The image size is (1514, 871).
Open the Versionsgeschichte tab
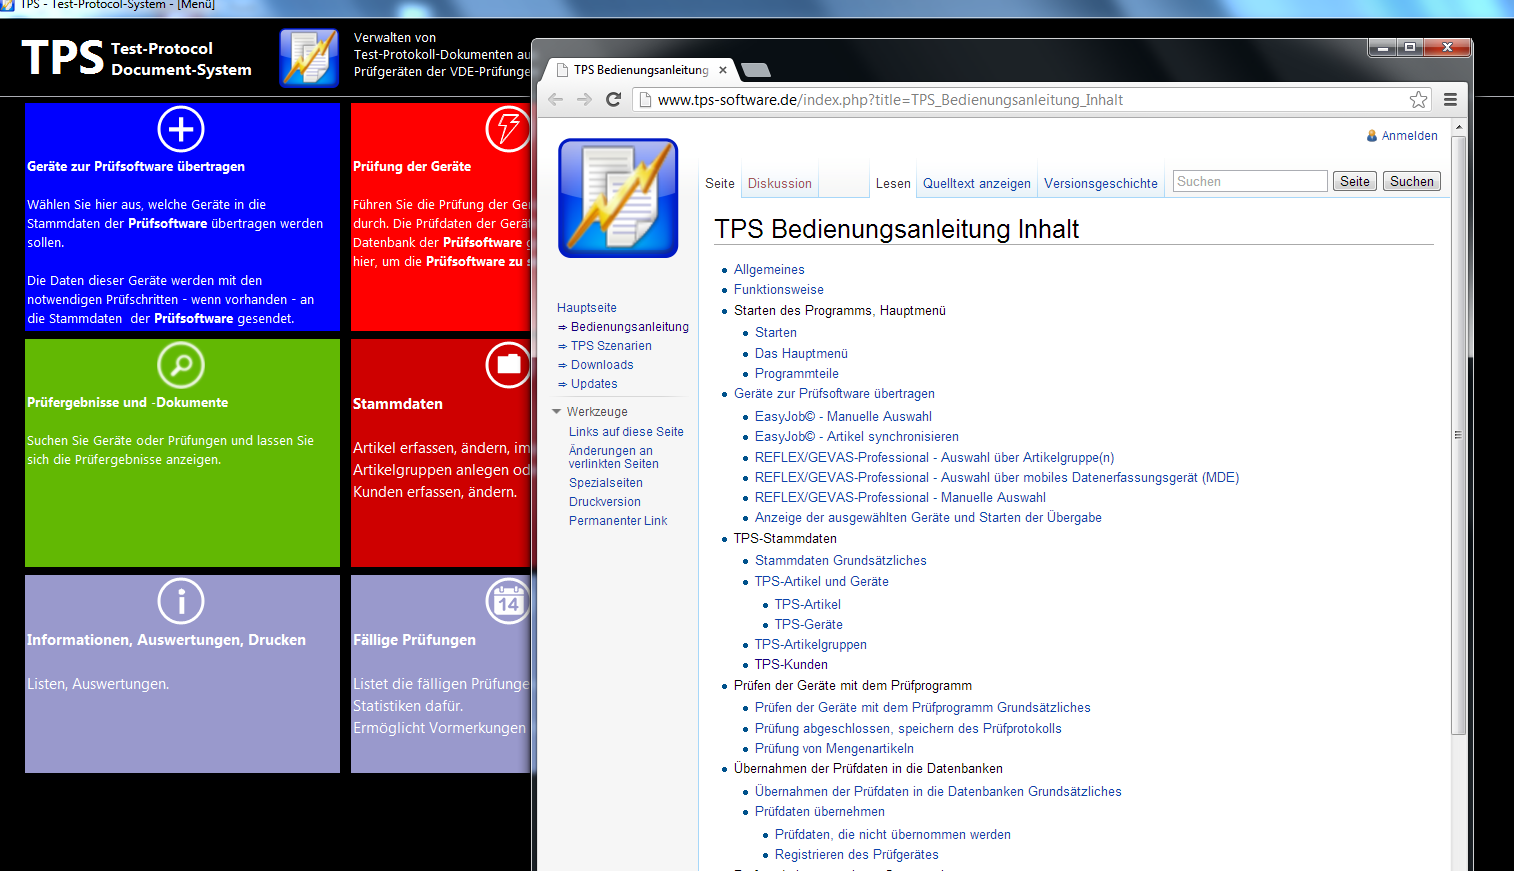1101,184
